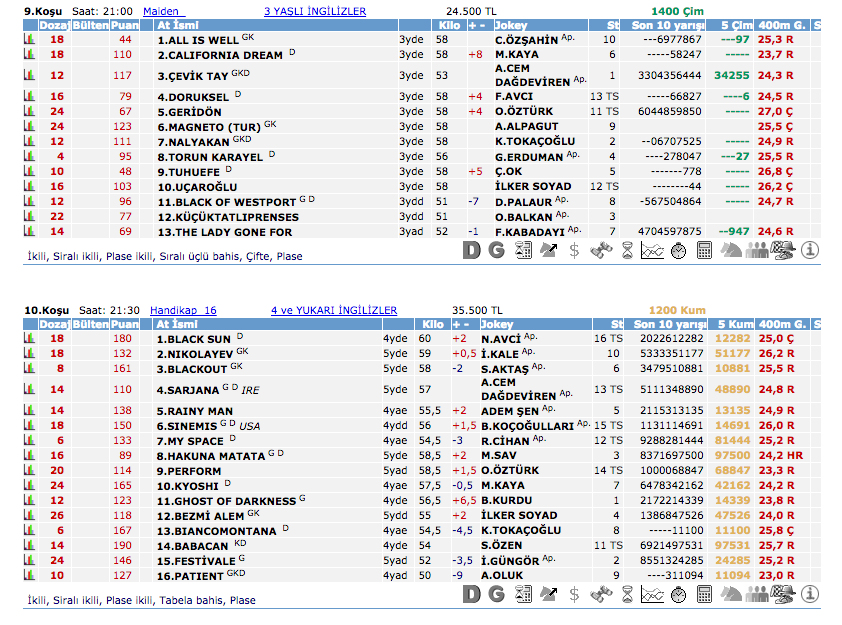Select horse name CALIFORNIA DREAM
The image size is (842, 625).
[x=220, y=55]
